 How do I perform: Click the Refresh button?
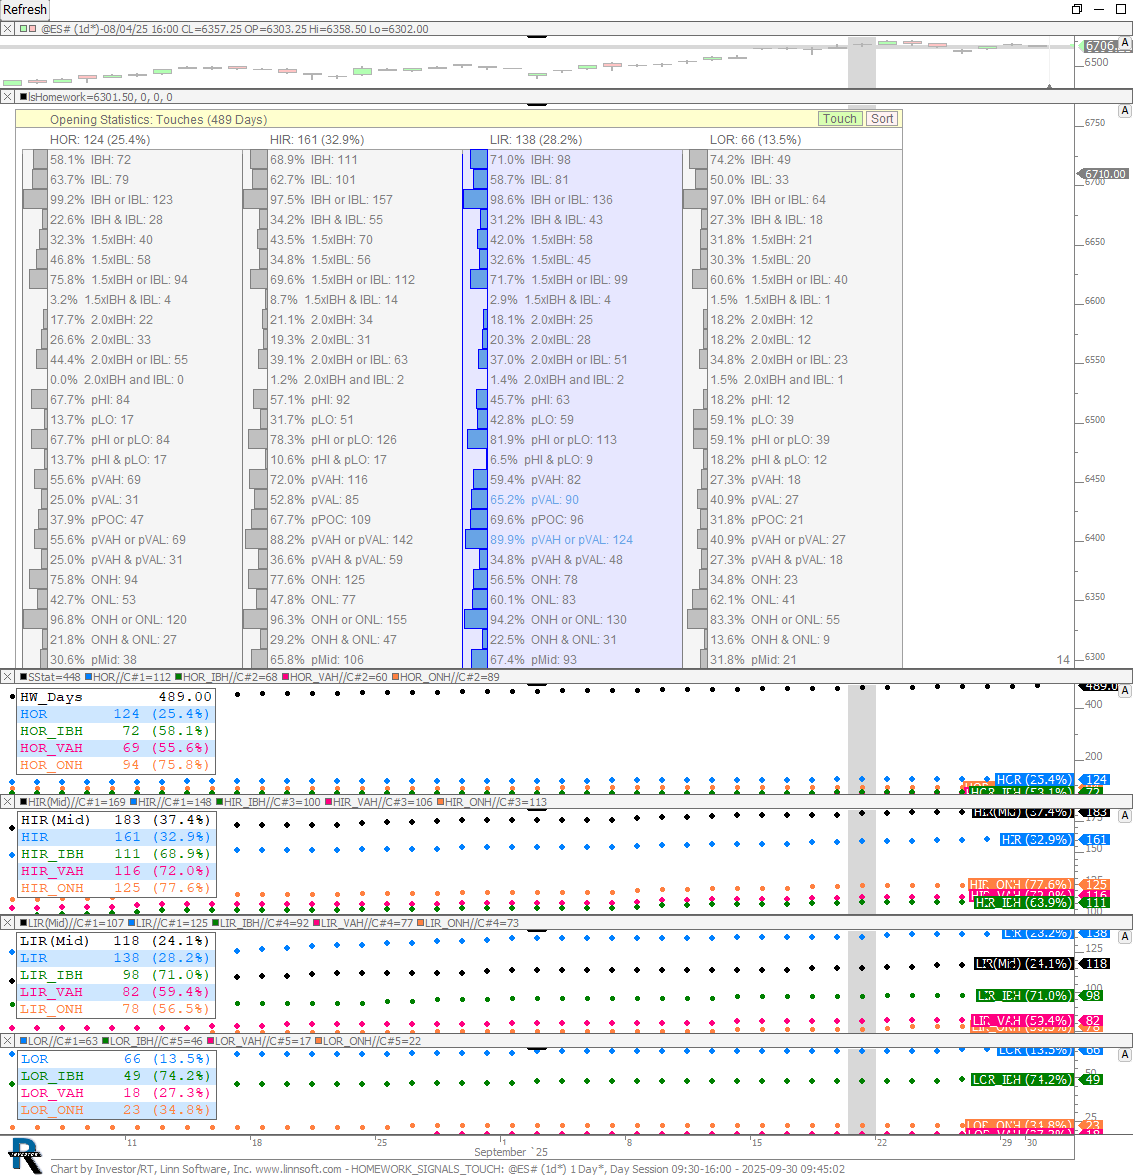tap(25, 9)
